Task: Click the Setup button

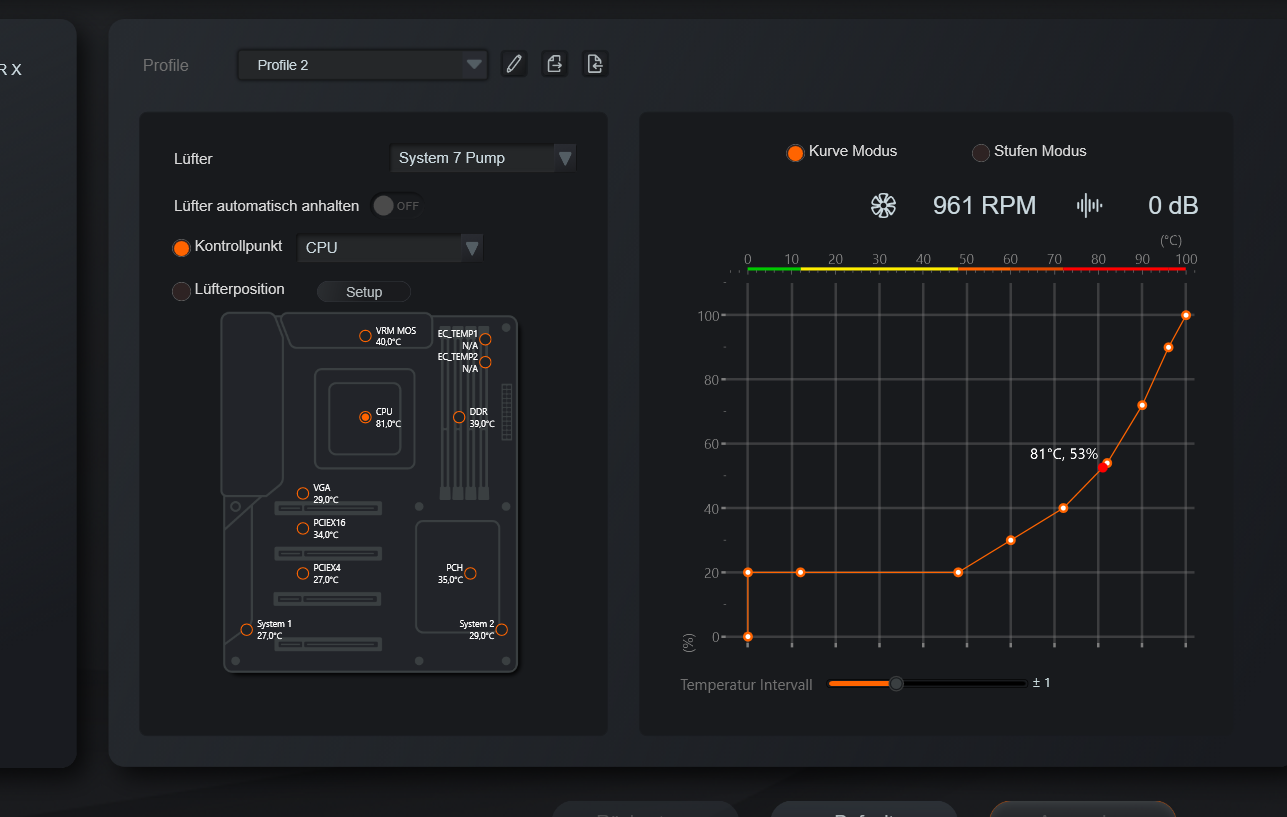Action: (x=364, y=292)
